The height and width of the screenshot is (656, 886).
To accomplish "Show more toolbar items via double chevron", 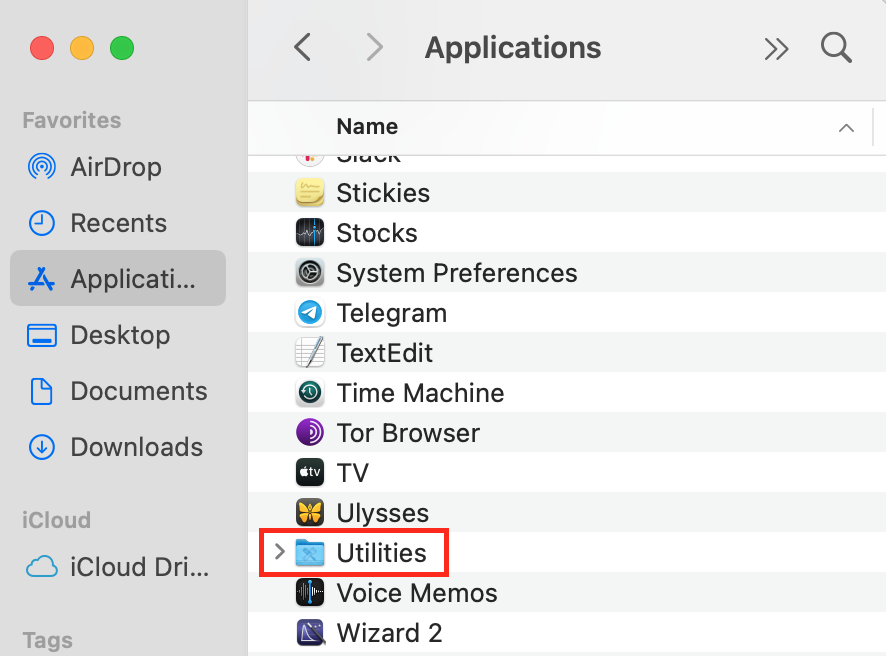I will click(x=776, y=49).
